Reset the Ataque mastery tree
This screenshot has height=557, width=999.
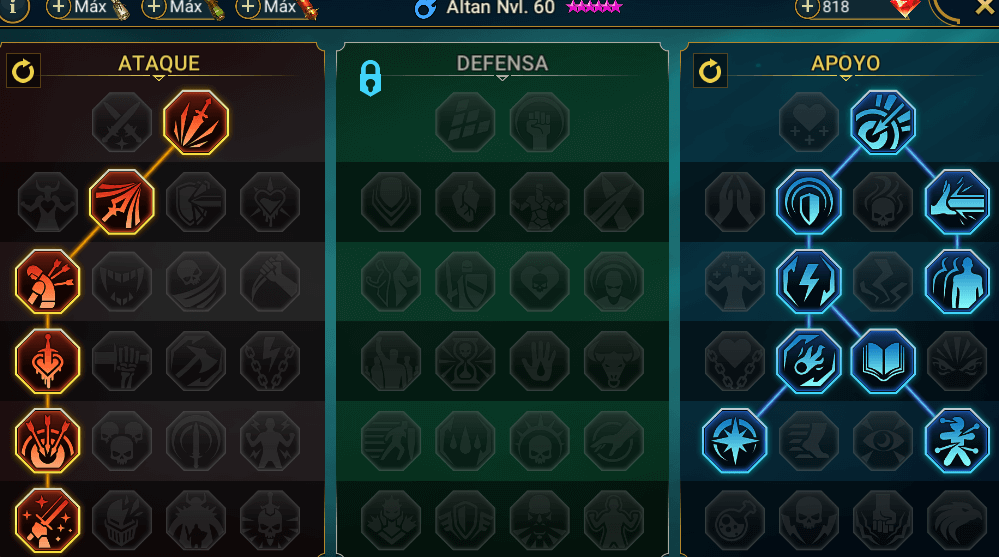click(x=24, y=71)
